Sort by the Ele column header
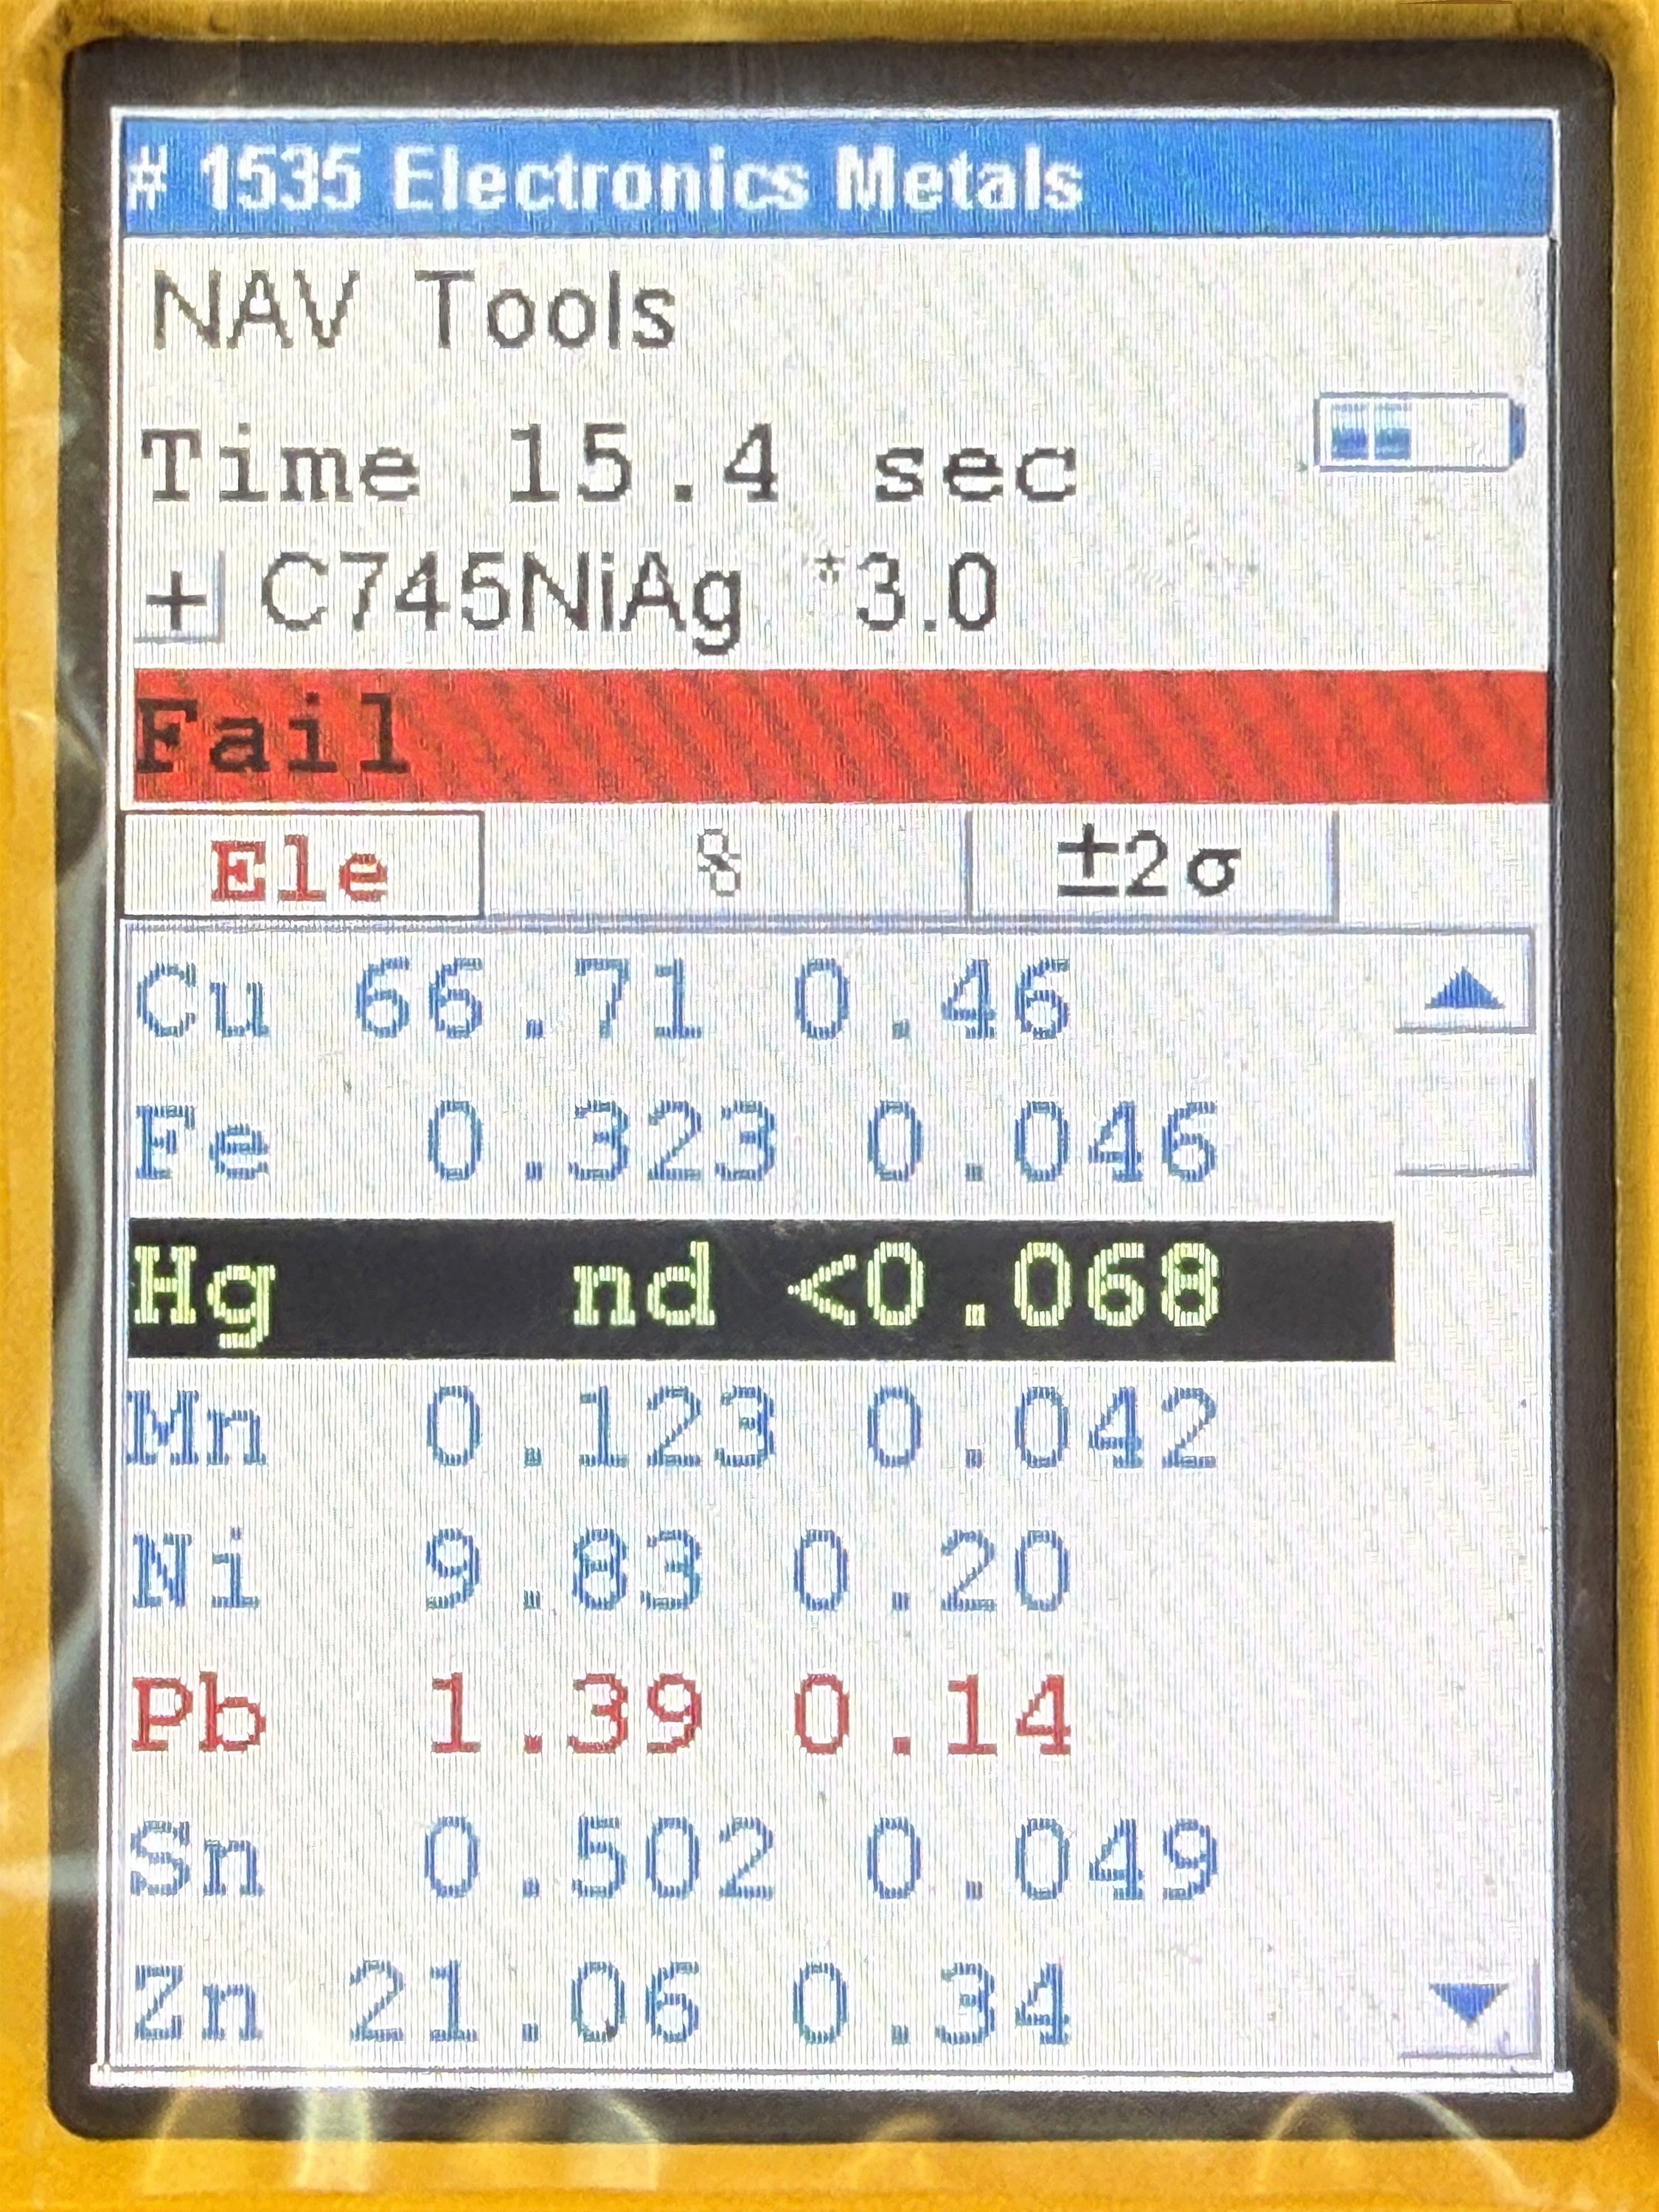 [x=300, y=866]
